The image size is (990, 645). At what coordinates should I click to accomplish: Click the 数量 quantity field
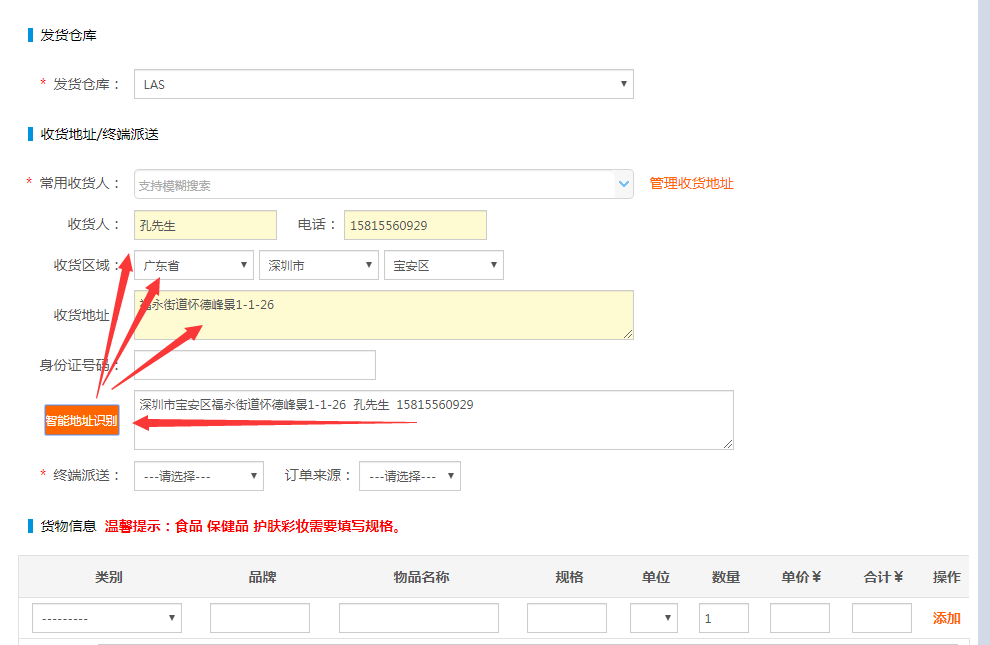coord(723,618)
